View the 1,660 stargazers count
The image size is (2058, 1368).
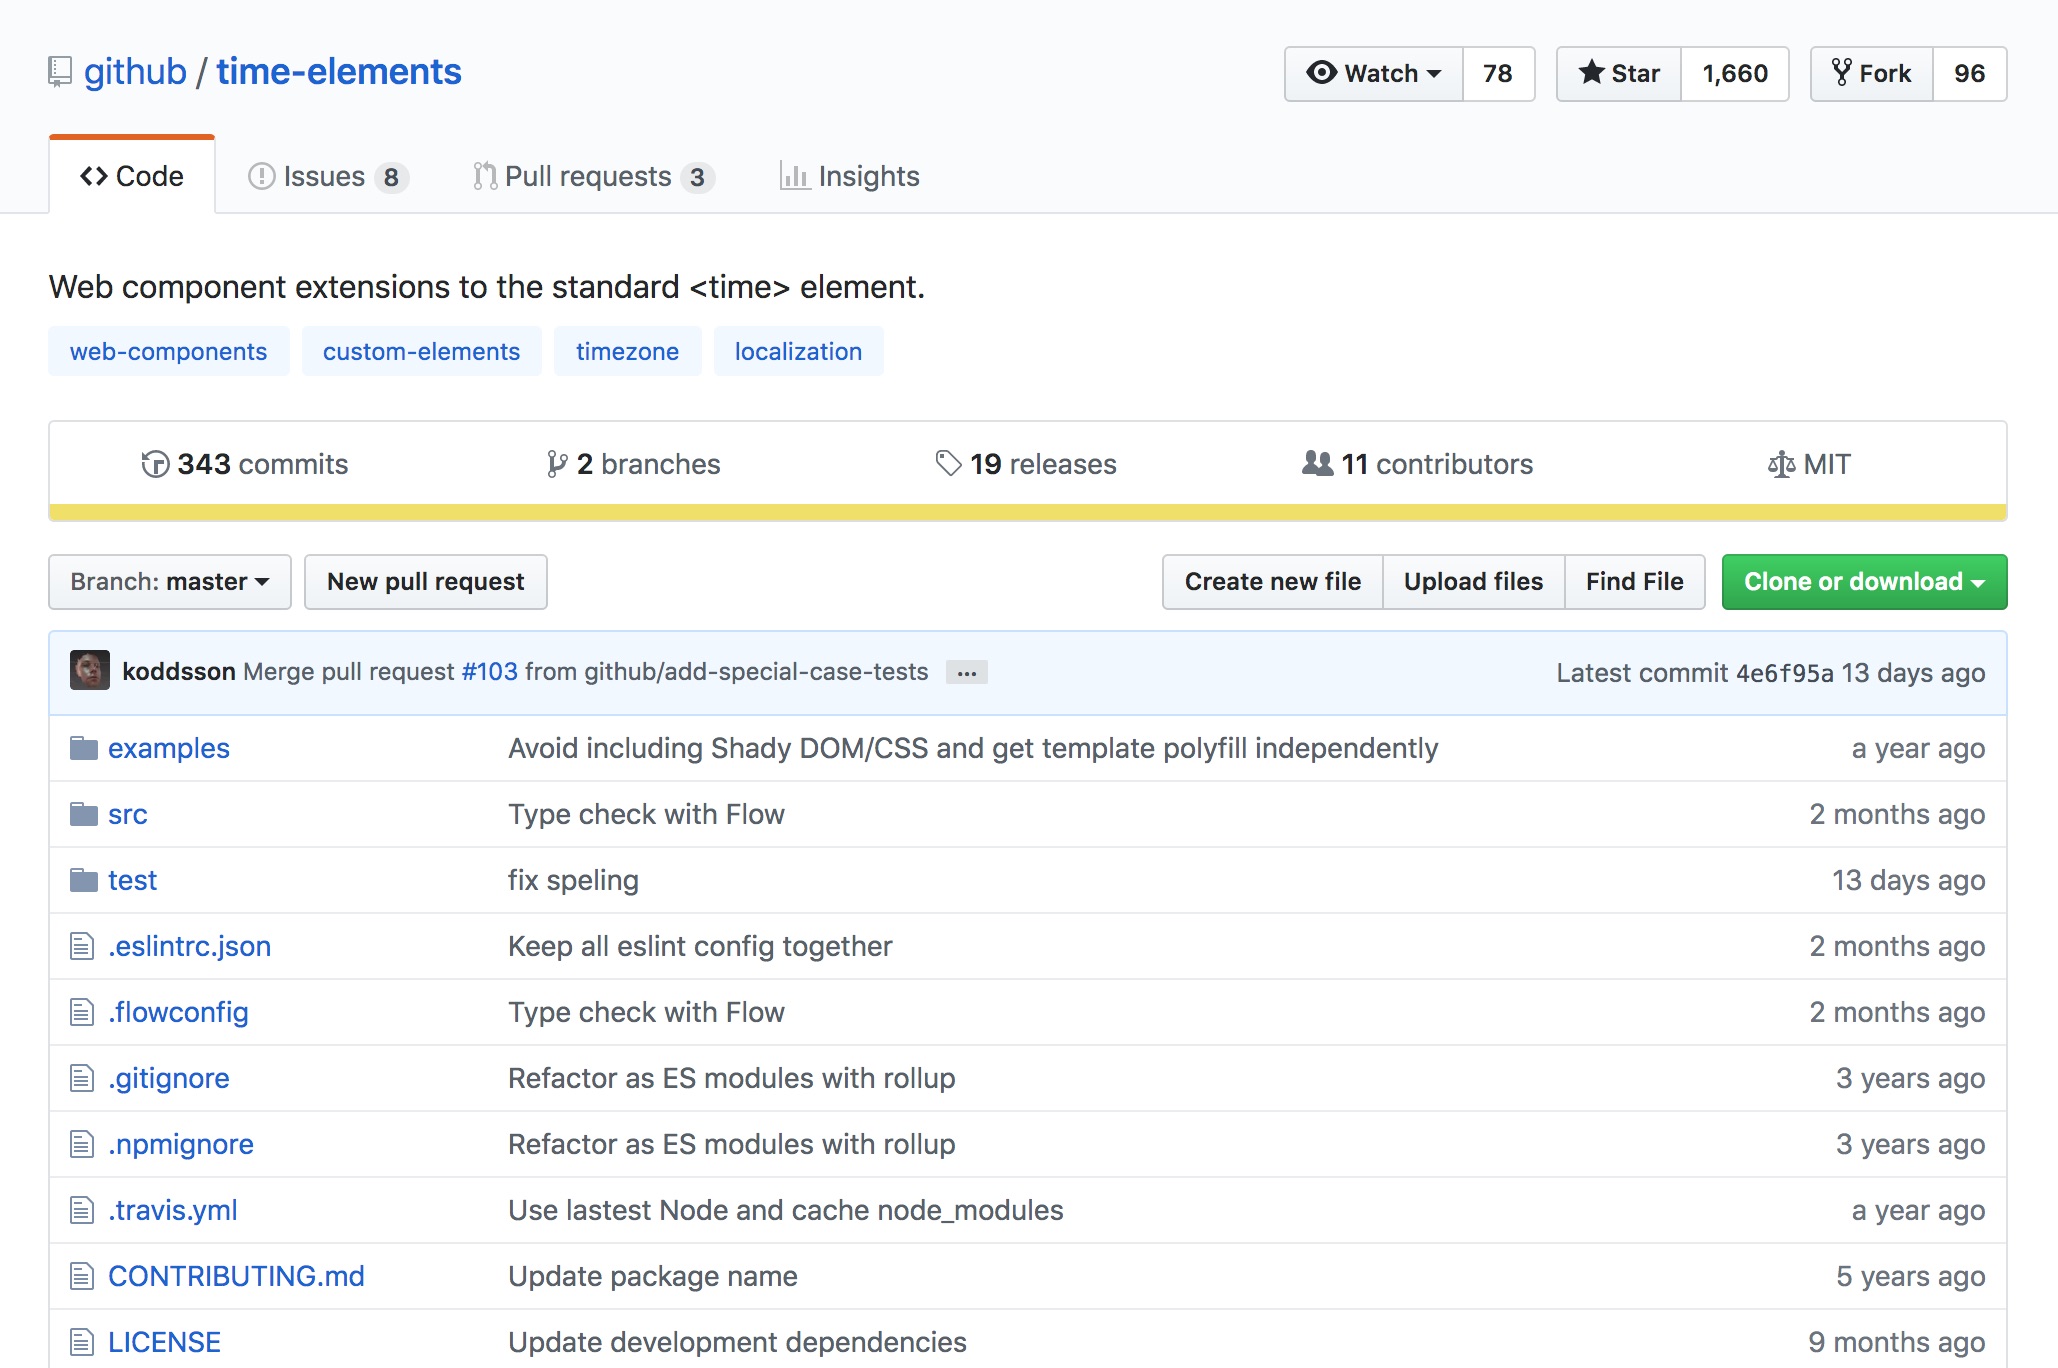1735,73
